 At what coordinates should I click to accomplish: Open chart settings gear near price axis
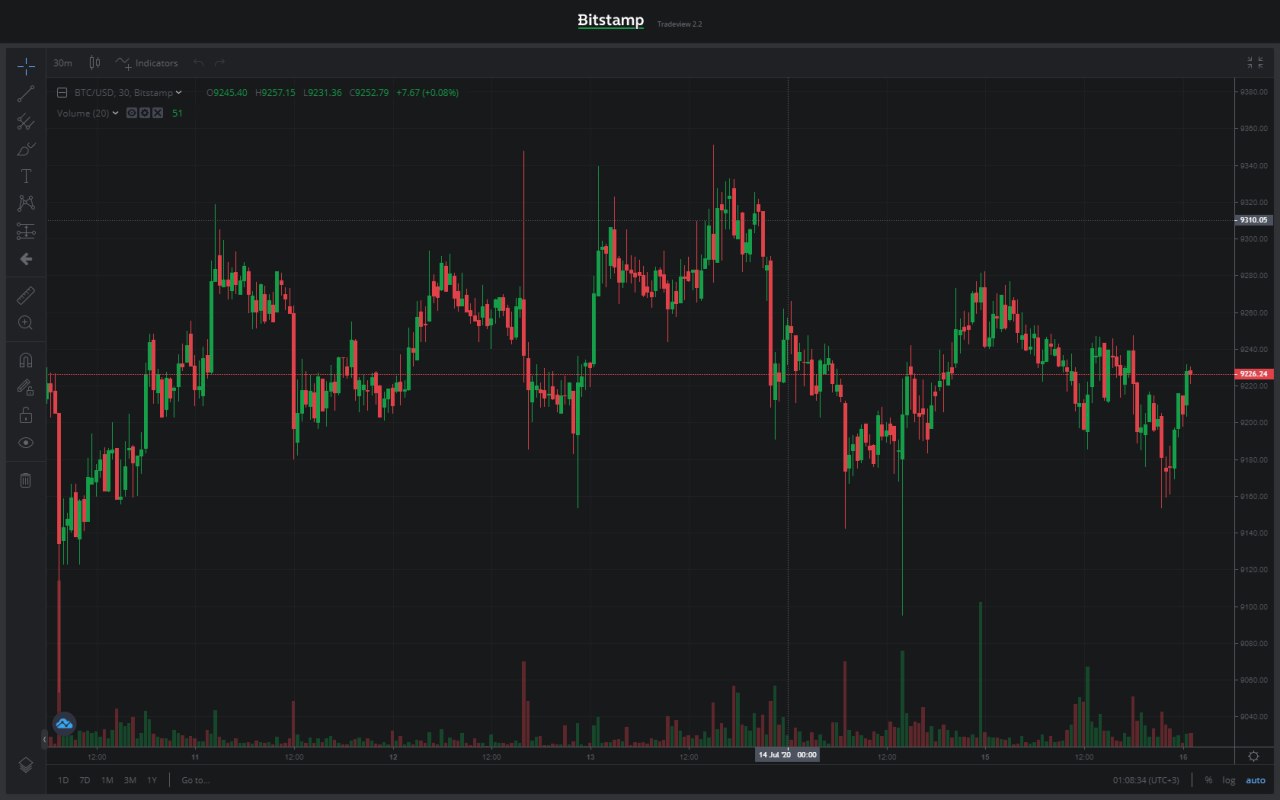(1253, 756)
